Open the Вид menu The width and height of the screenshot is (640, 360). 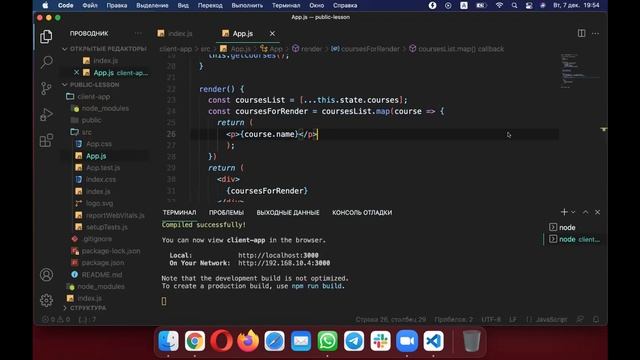coord(183,5)
